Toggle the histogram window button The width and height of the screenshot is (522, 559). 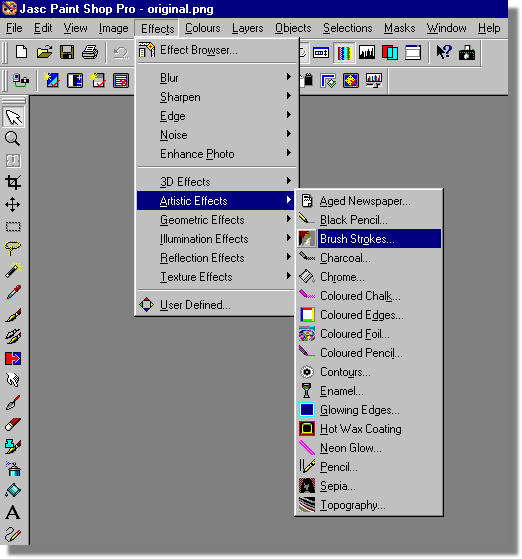pos(367,53)
